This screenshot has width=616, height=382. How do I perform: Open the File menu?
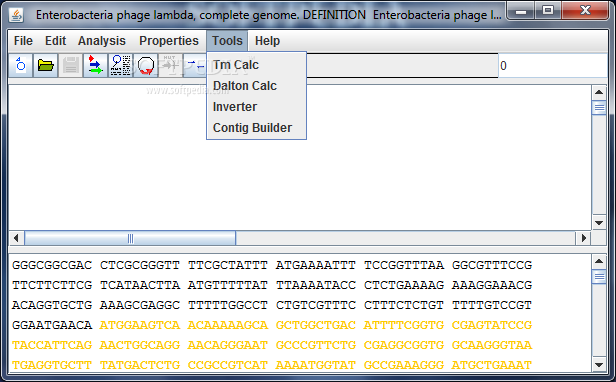[23, 41]
